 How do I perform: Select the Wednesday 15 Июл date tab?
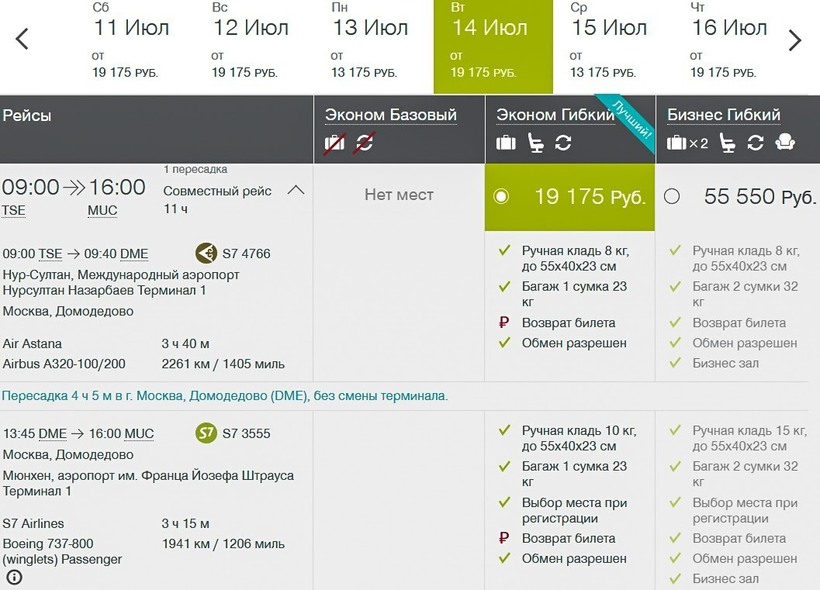(x=610, y=45)
